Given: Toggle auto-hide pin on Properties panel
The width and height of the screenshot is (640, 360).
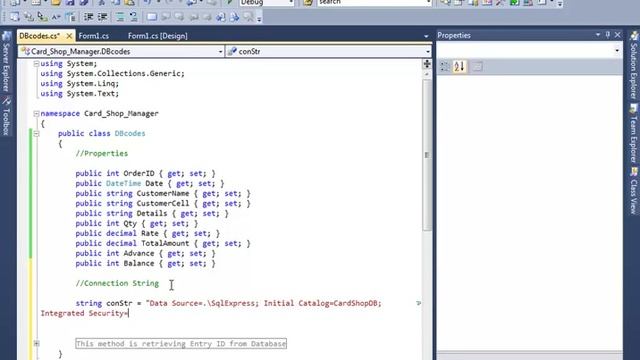Looking at the screenshot, I should click(608, 35).
